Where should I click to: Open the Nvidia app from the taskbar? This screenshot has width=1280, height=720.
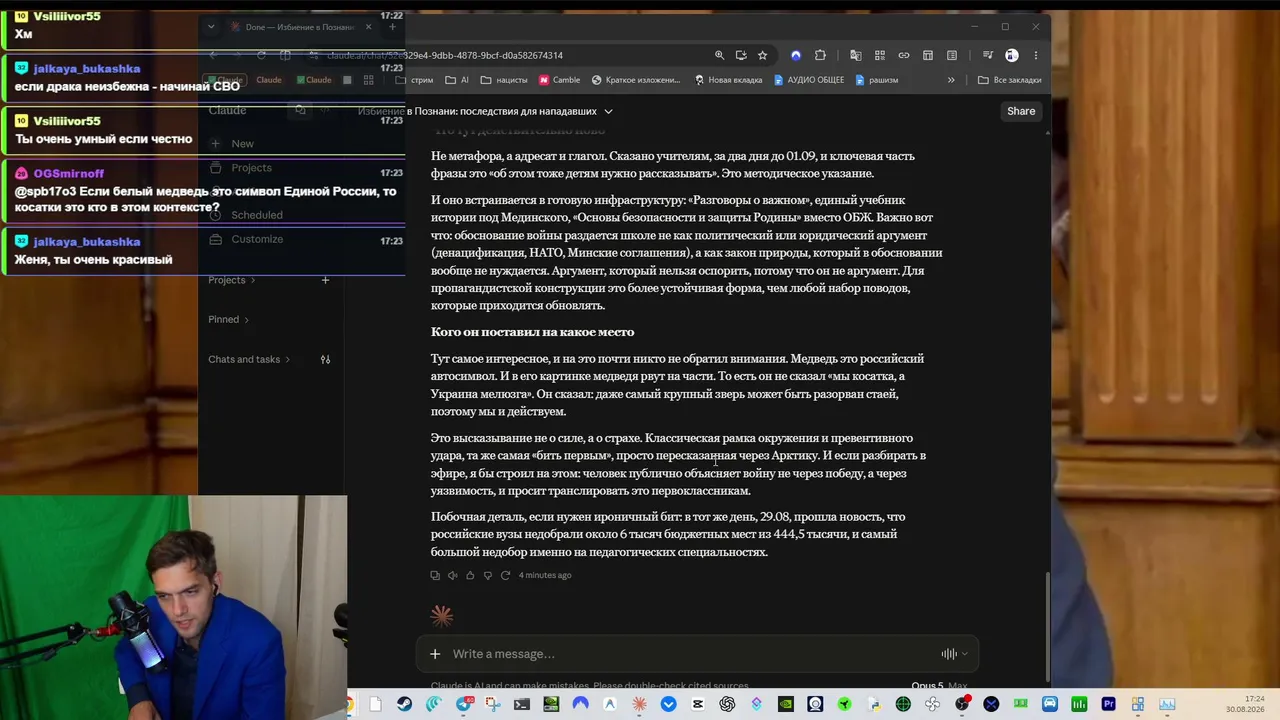(786, 704)
